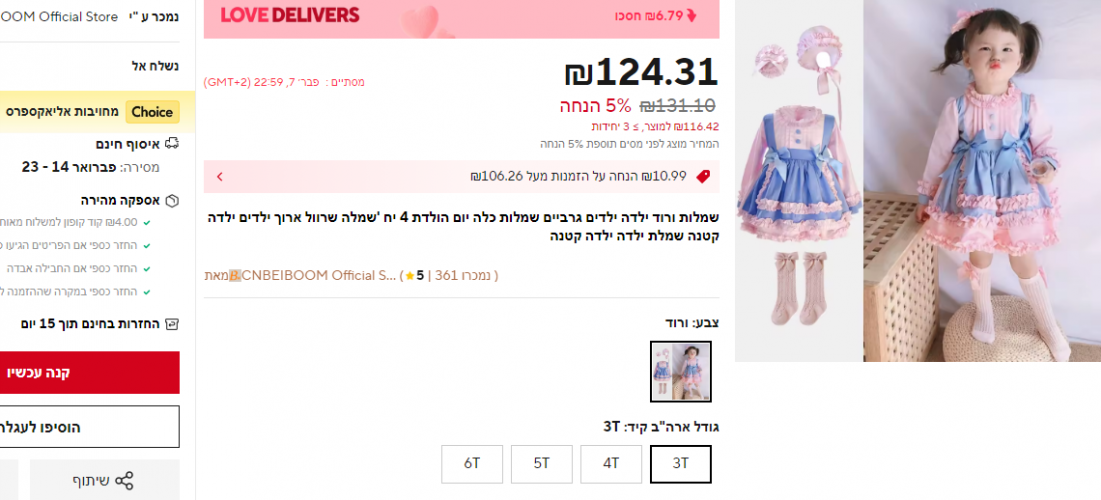Open the girl wearing dress photo
Viewport: 1101px width, 500px height.
pos(982,181)
